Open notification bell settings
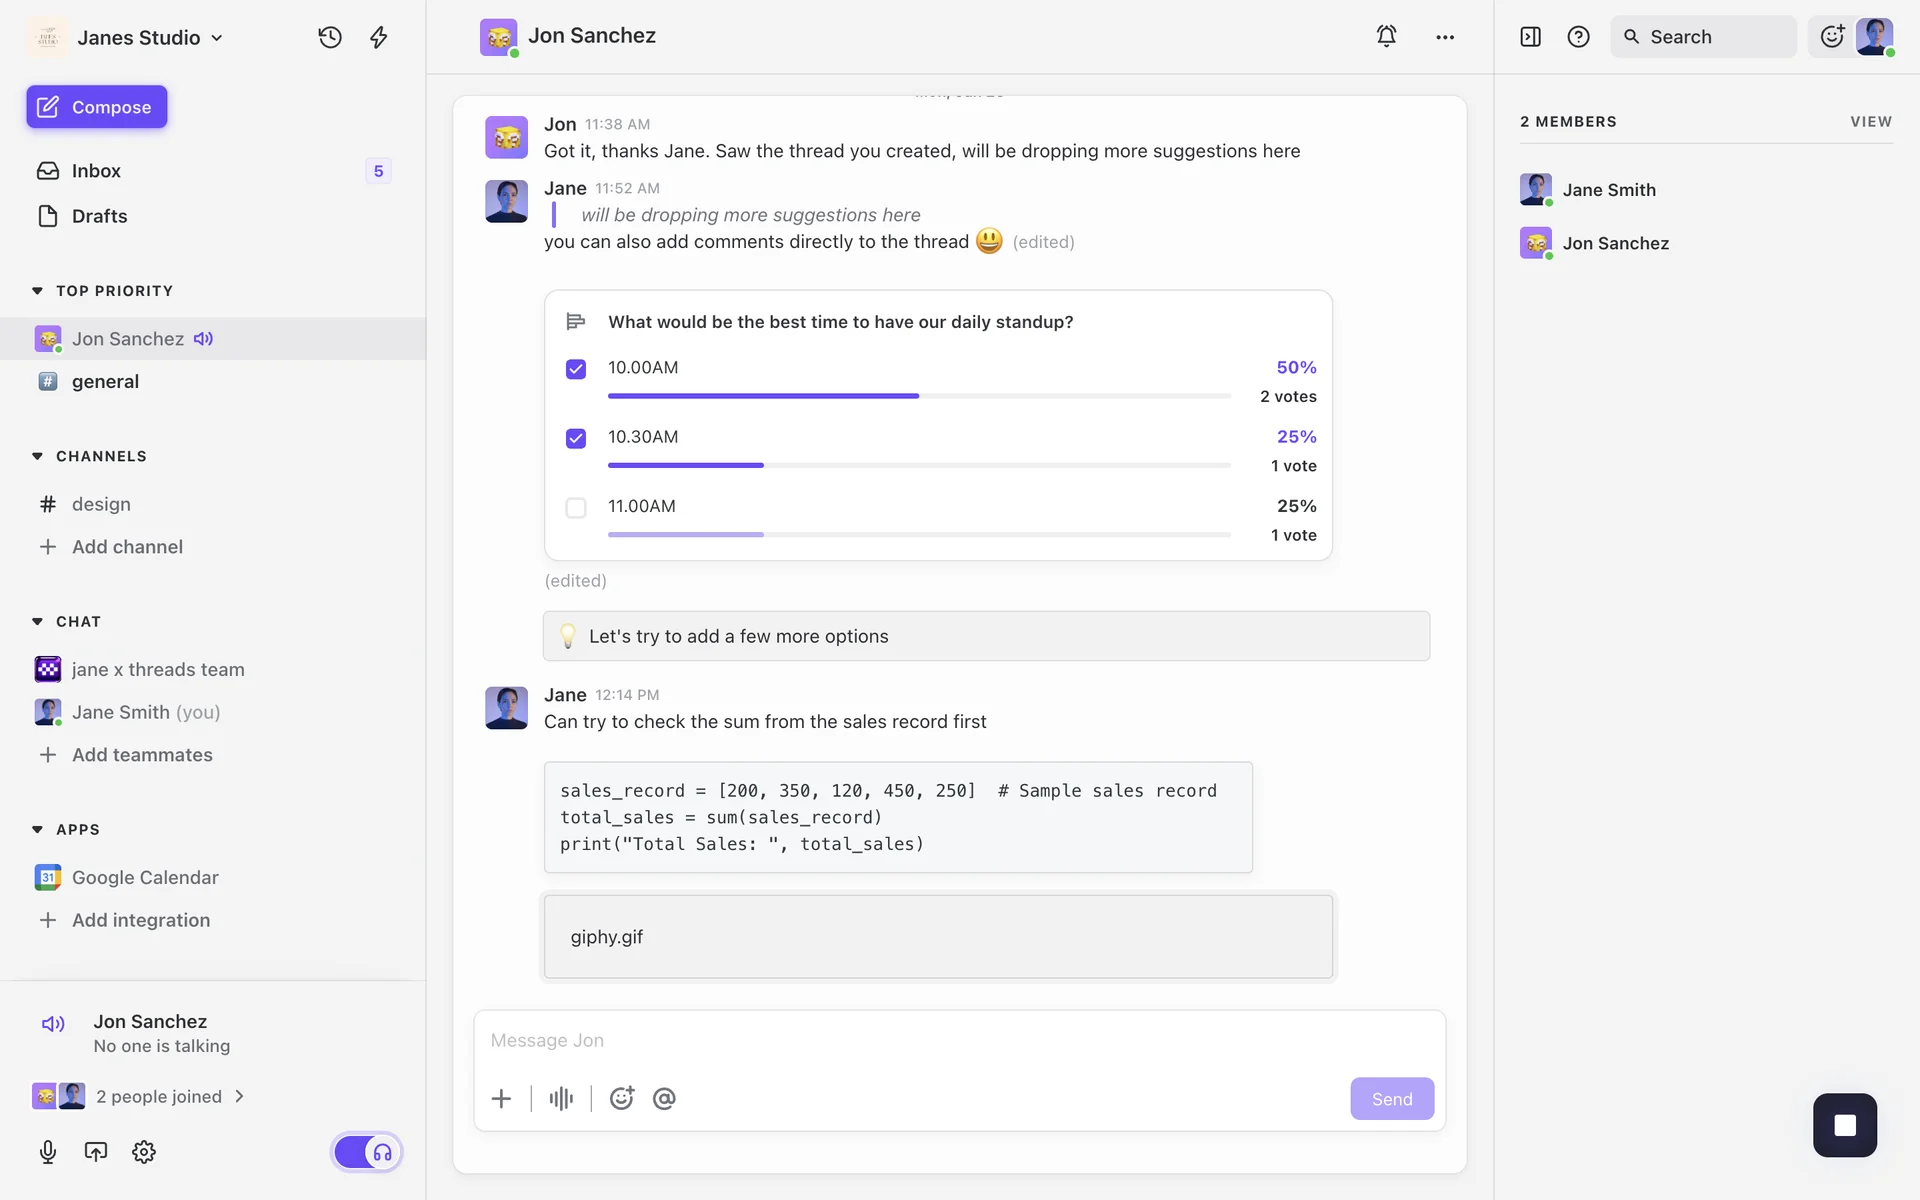The image size is (1920, 1200). (1386, 36)
